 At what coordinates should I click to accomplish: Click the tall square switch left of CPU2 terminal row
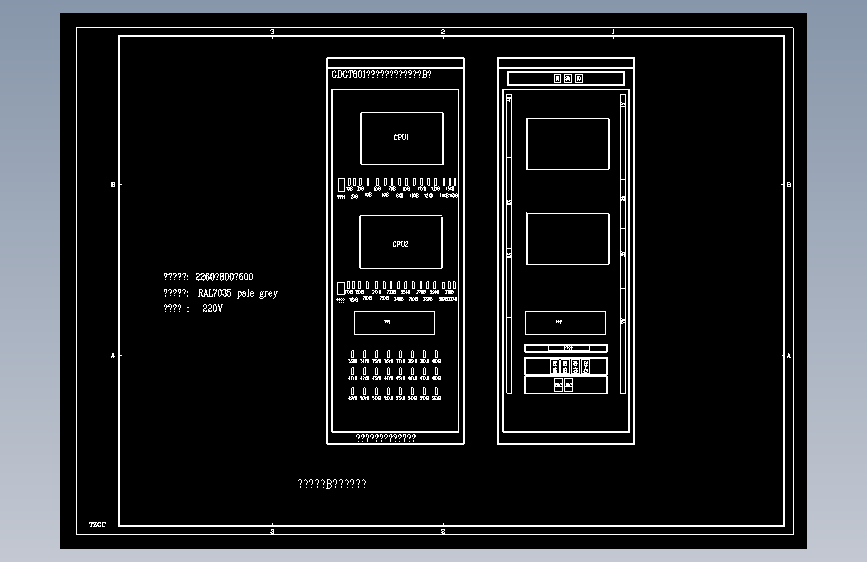[x=341, y=289]
